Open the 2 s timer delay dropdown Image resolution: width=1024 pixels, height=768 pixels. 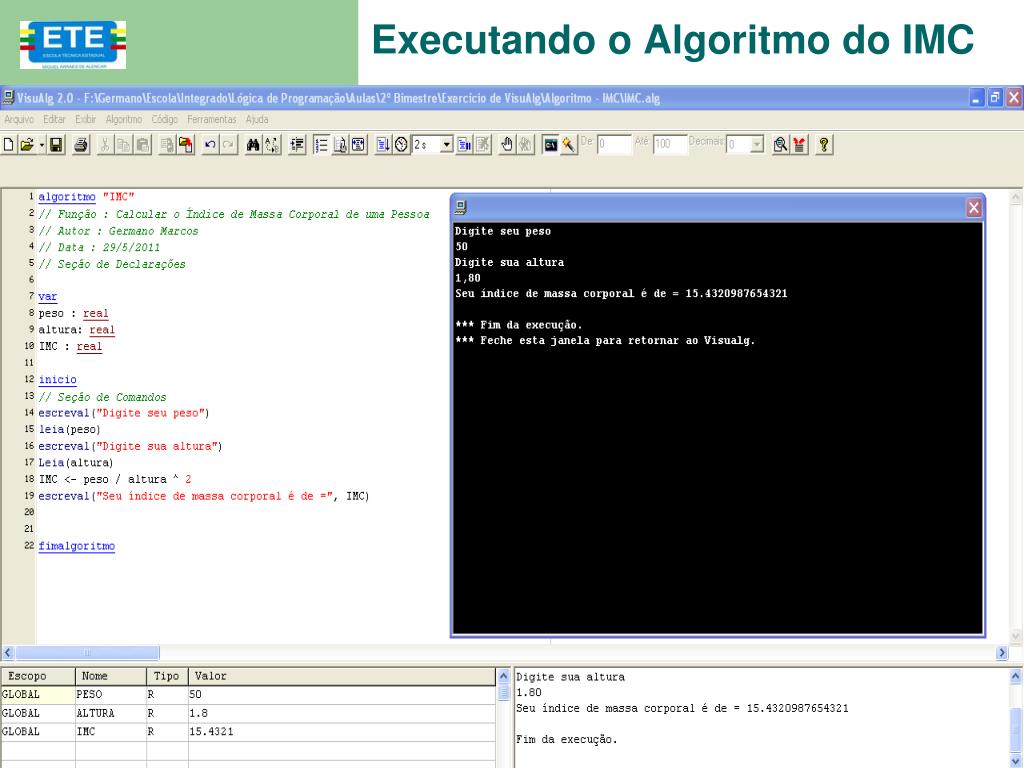(x=447, y=144)
